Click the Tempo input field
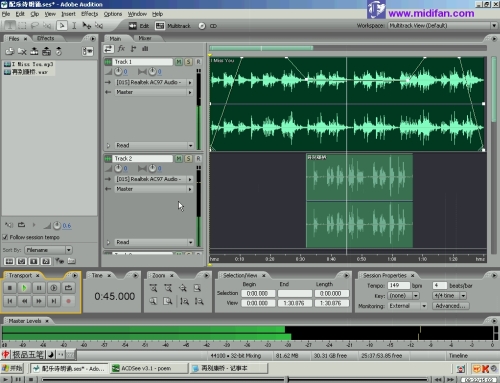The width and height of the screenshot is (500, 383). pyautogui.click(x=399, y=286)
